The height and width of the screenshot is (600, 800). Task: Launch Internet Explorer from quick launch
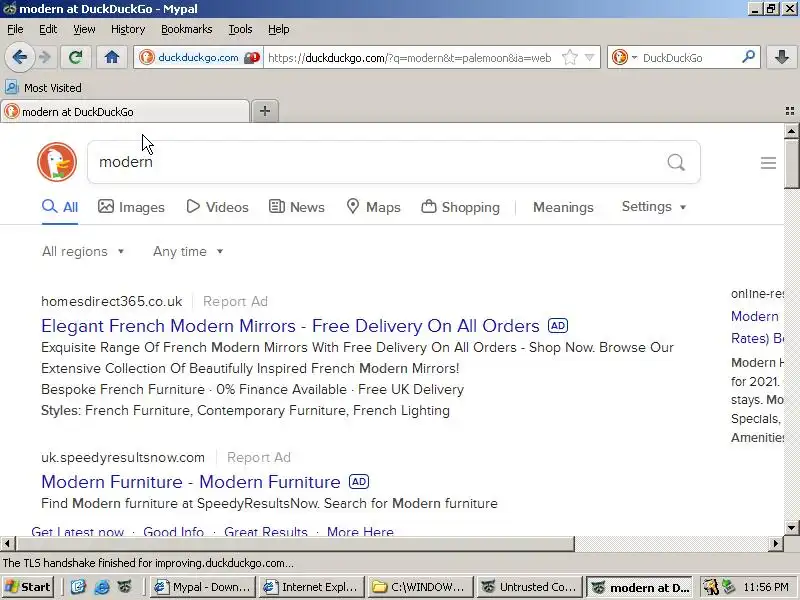[102, 587]
